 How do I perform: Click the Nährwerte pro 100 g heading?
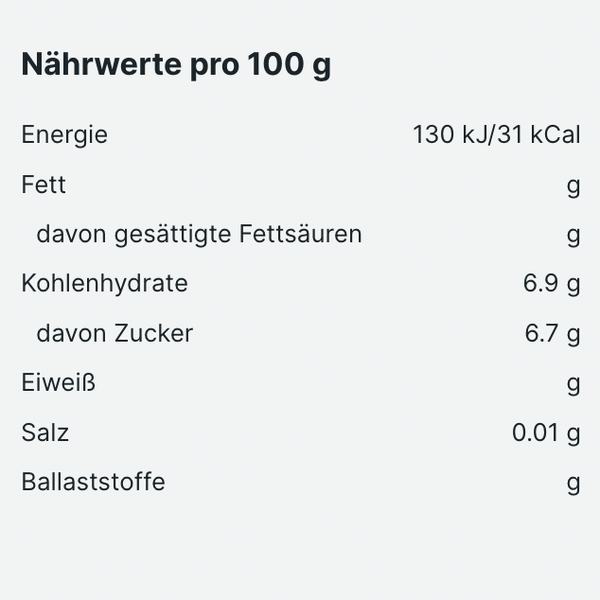coord(176,65)
